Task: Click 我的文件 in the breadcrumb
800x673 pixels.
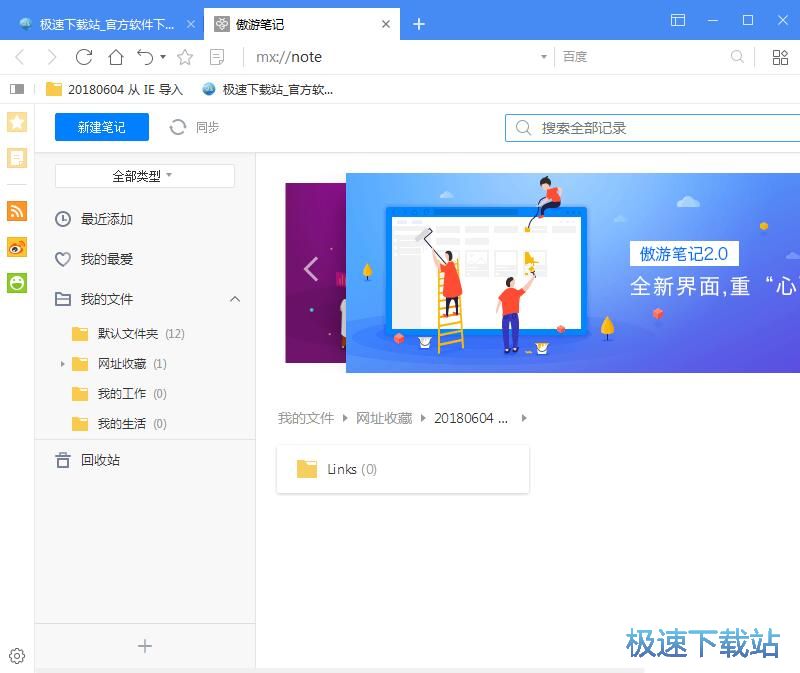Action: pos(306,418)
